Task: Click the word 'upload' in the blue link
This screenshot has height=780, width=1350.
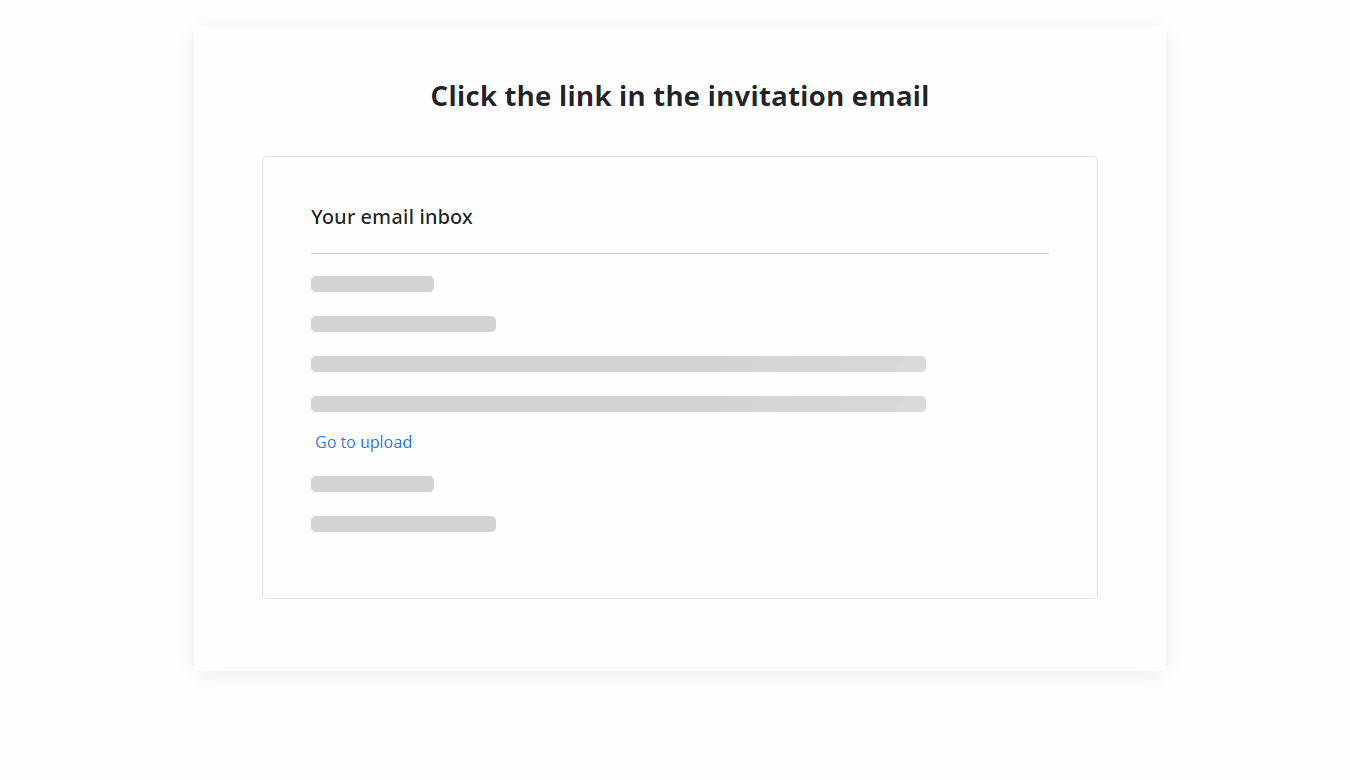Action: tap(386, 442)
